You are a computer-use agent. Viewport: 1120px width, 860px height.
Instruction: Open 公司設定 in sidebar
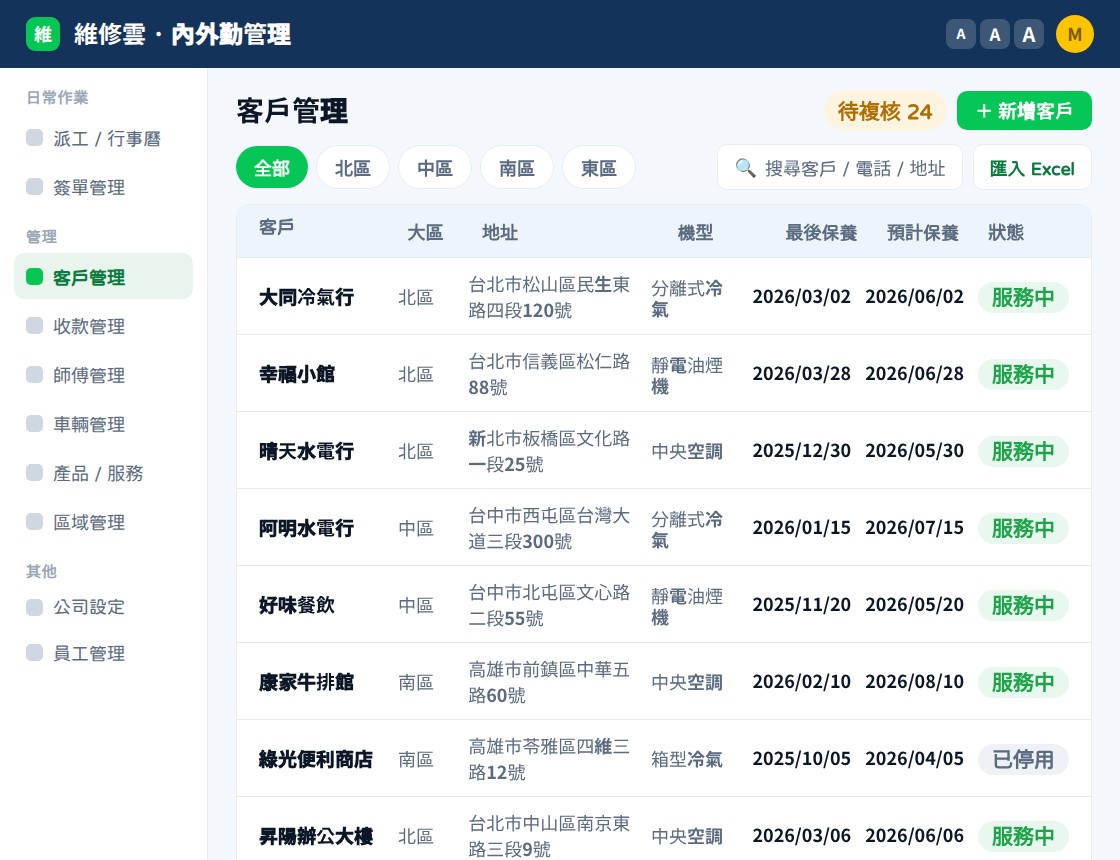tap(104, 607)
